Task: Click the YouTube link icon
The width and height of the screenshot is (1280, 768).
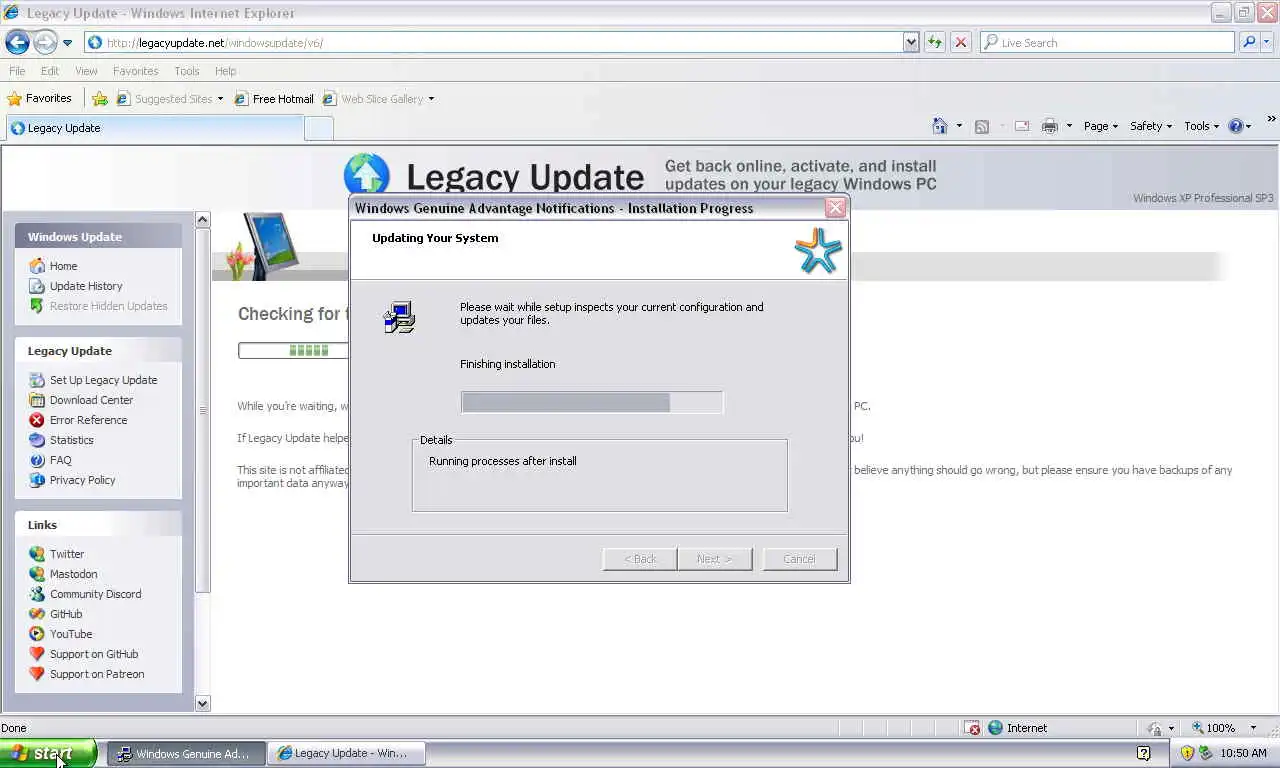Action: (x=37, y=634)
